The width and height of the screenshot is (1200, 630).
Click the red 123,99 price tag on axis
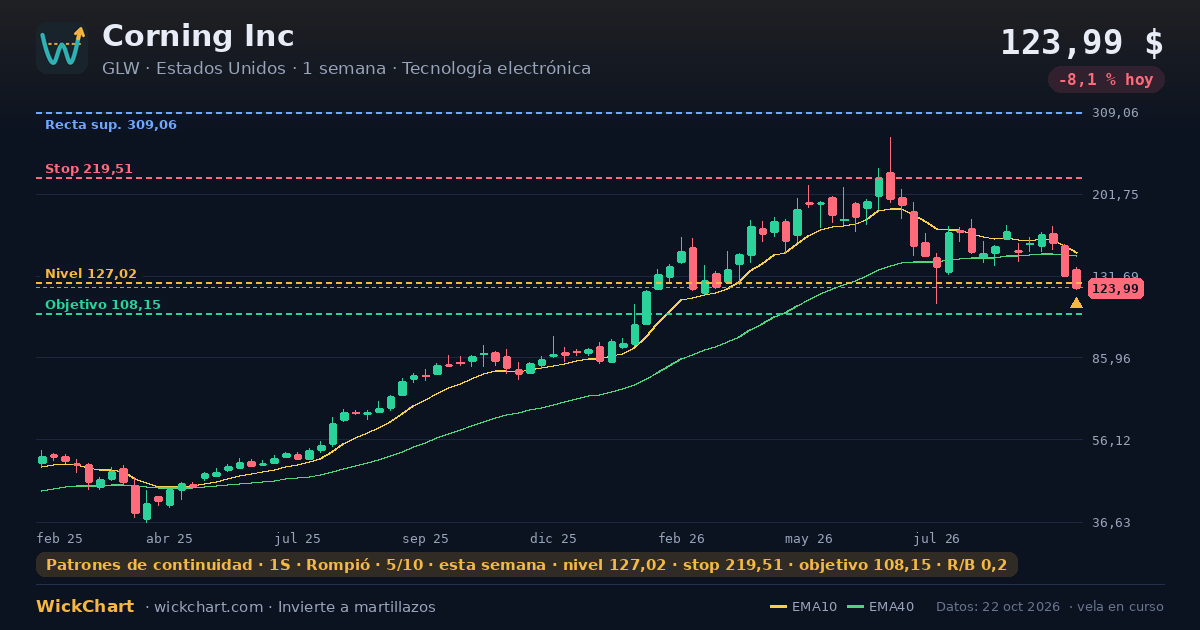1115,289
